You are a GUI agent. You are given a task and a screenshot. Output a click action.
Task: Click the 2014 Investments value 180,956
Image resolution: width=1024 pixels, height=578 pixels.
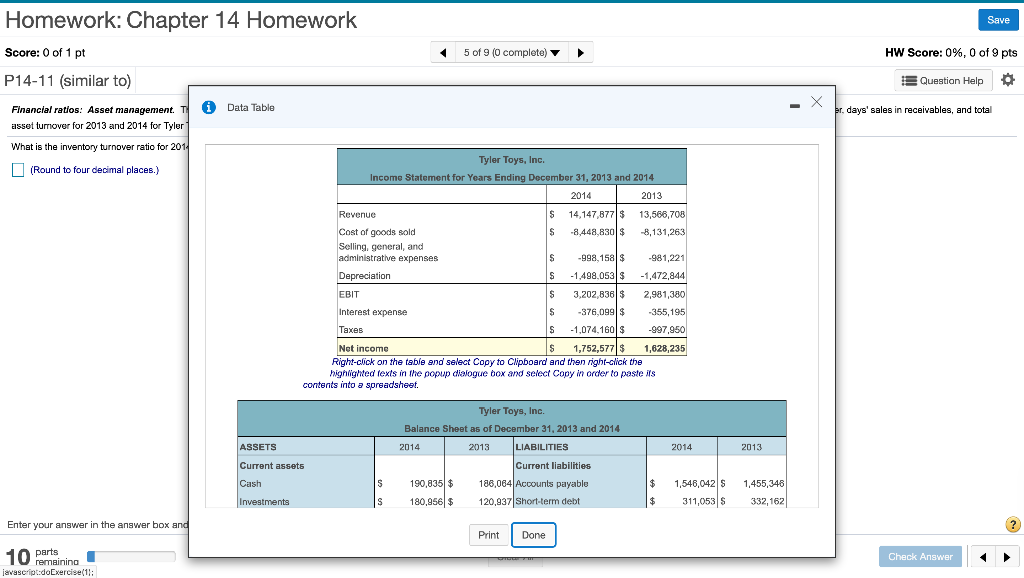(426, 502)
